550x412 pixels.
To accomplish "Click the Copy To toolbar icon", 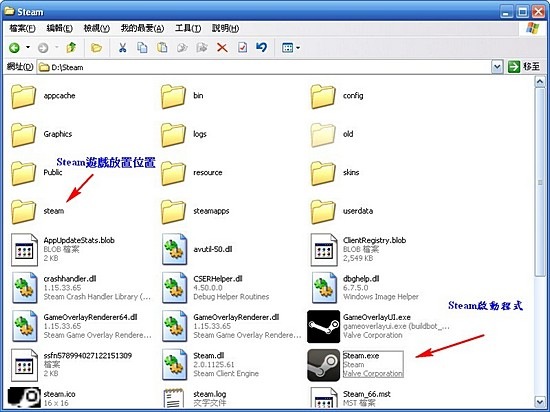I will click(x=202, y=47).
